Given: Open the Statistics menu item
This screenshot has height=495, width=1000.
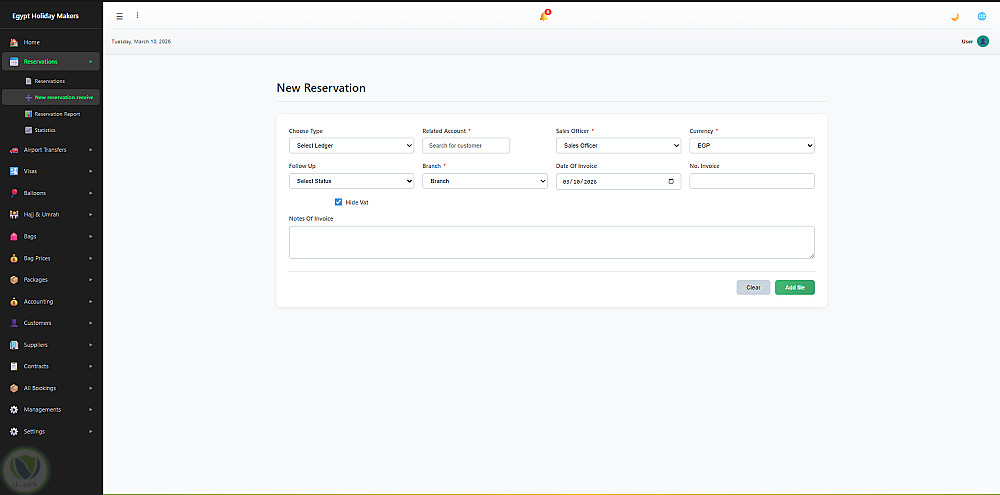Looking at the screenshot, I should click(x=45, y=130).
